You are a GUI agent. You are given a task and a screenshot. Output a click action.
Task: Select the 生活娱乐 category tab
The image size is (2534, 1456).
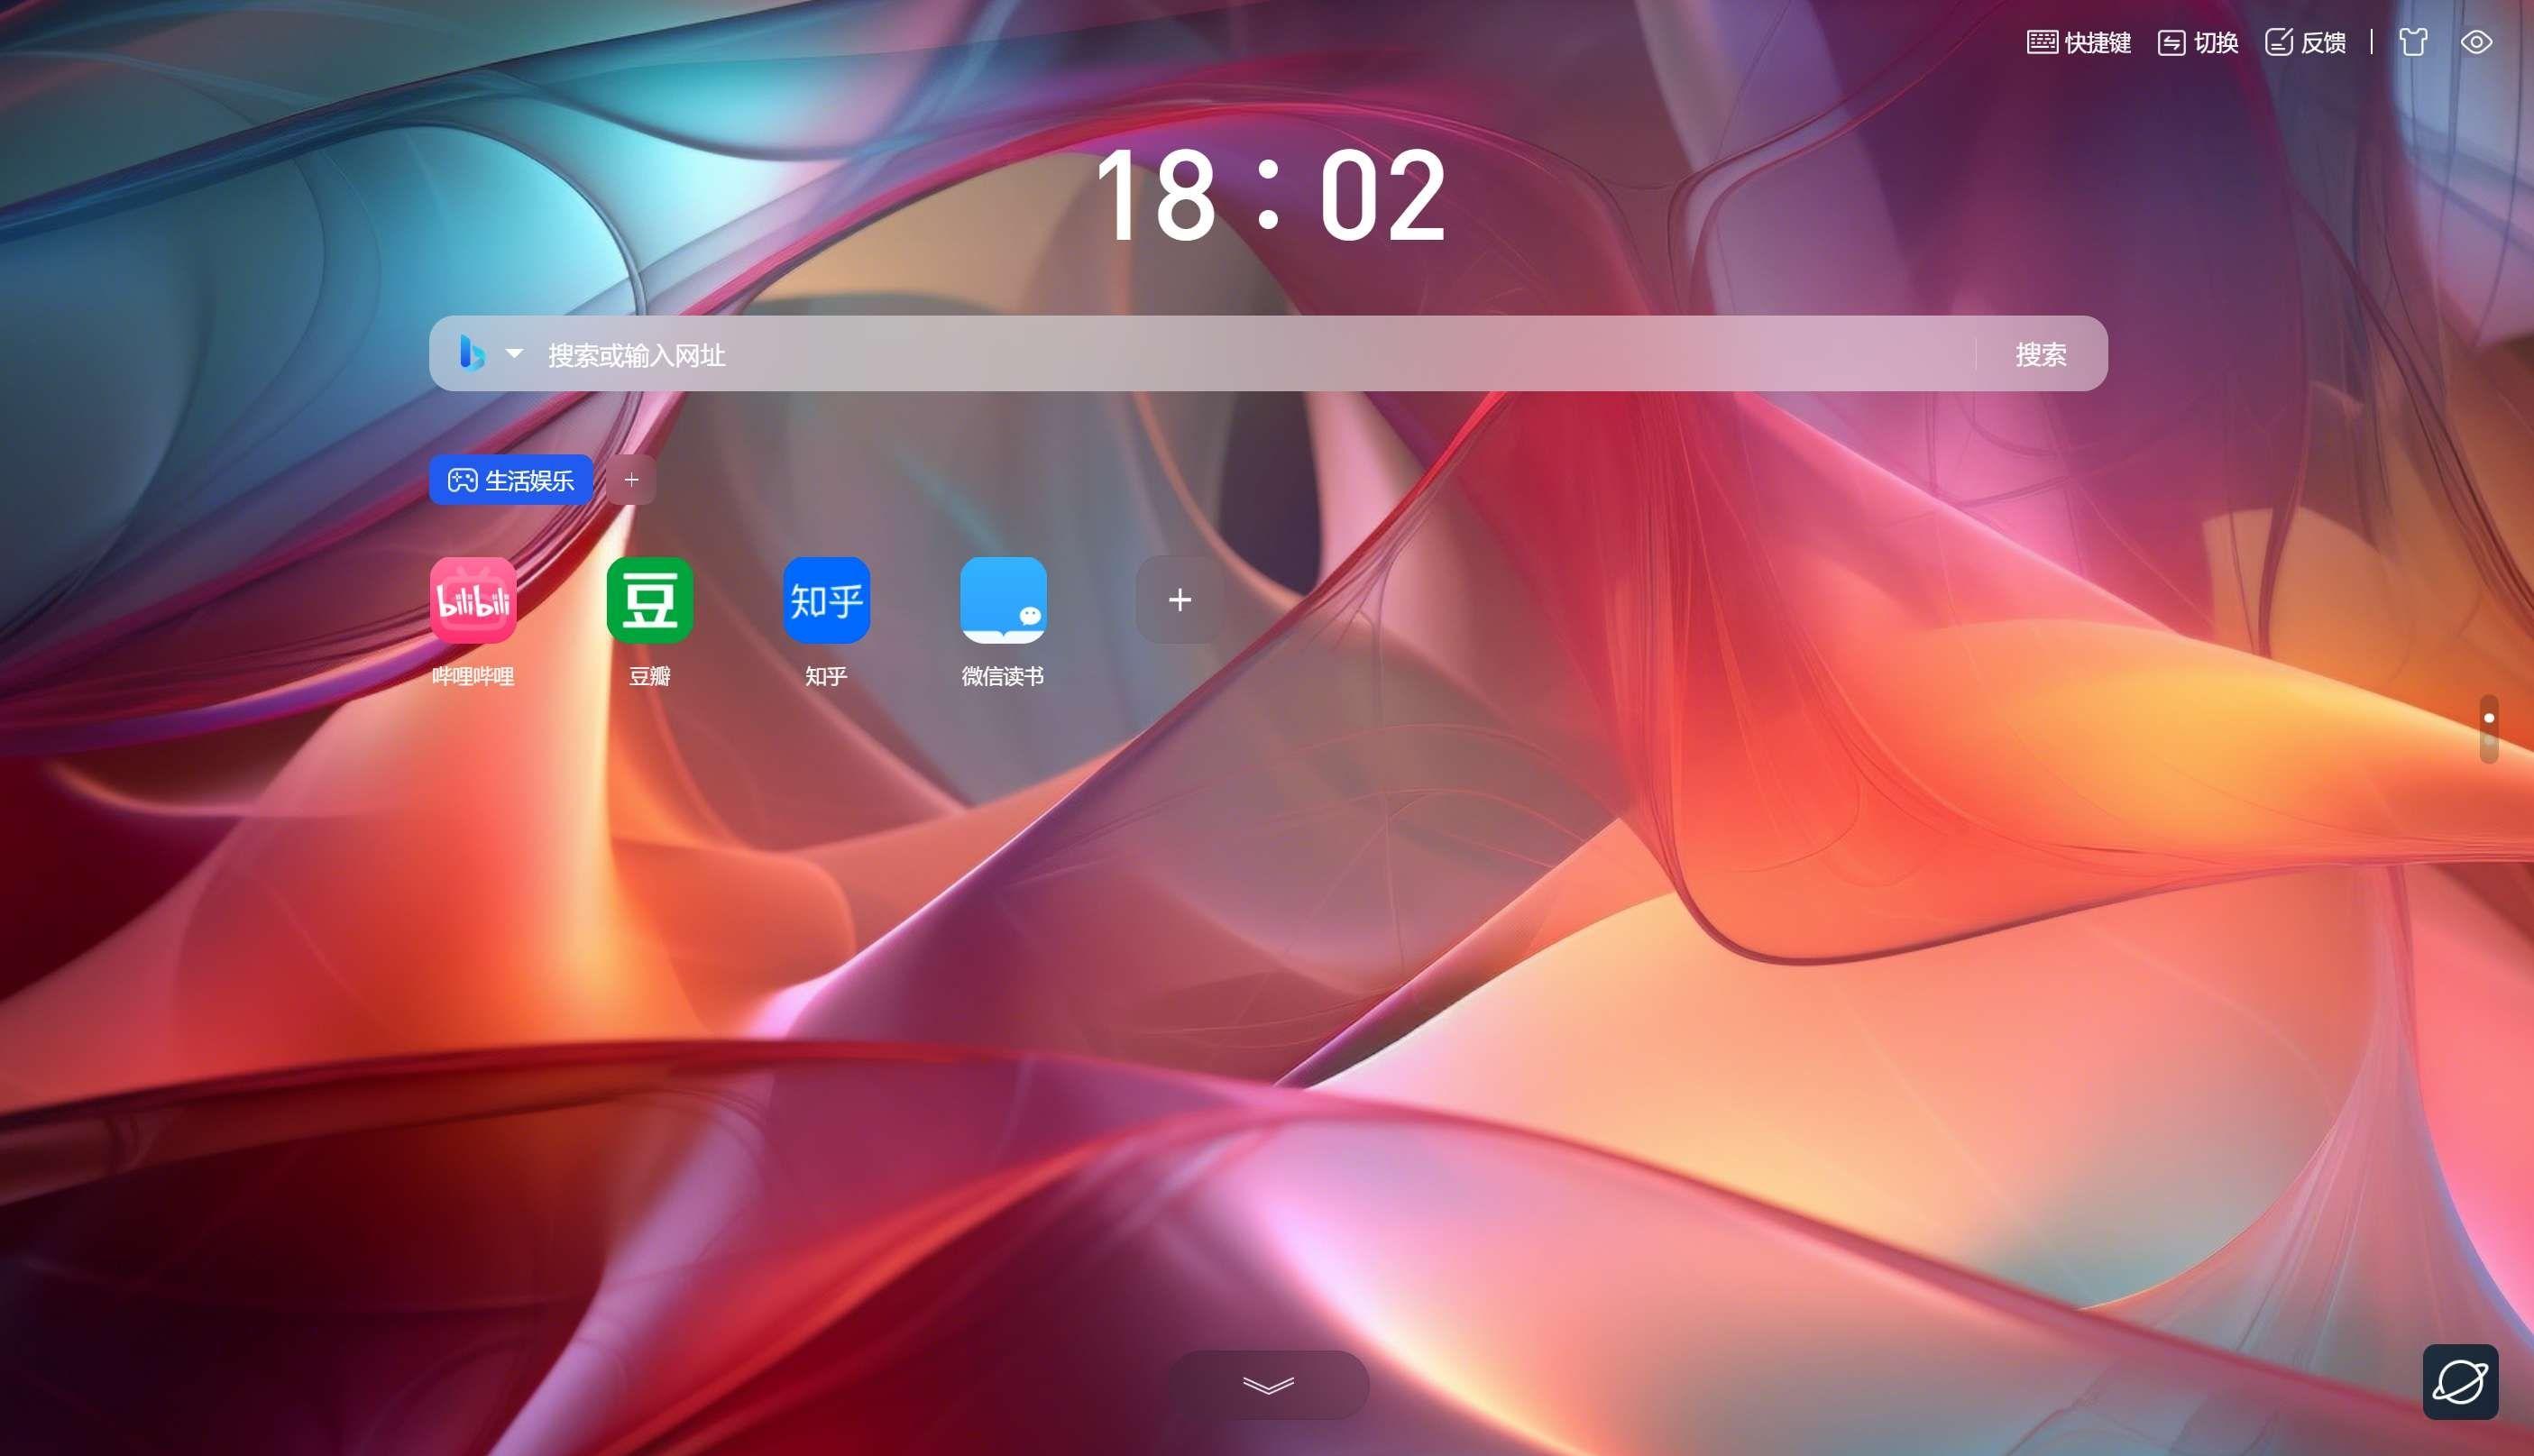point(511,480)
